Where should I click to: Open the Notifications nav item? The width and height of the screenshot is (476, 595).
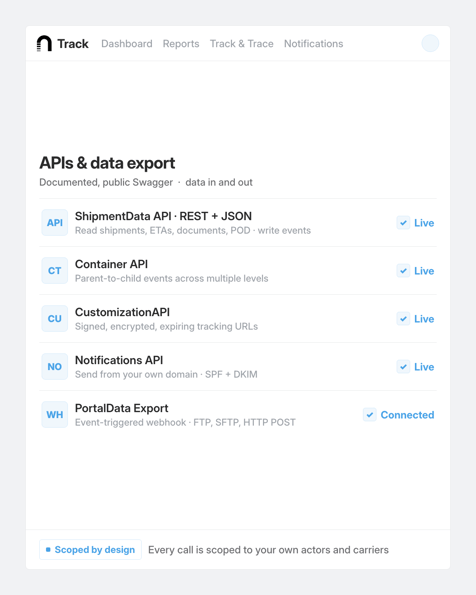[314, 44]
